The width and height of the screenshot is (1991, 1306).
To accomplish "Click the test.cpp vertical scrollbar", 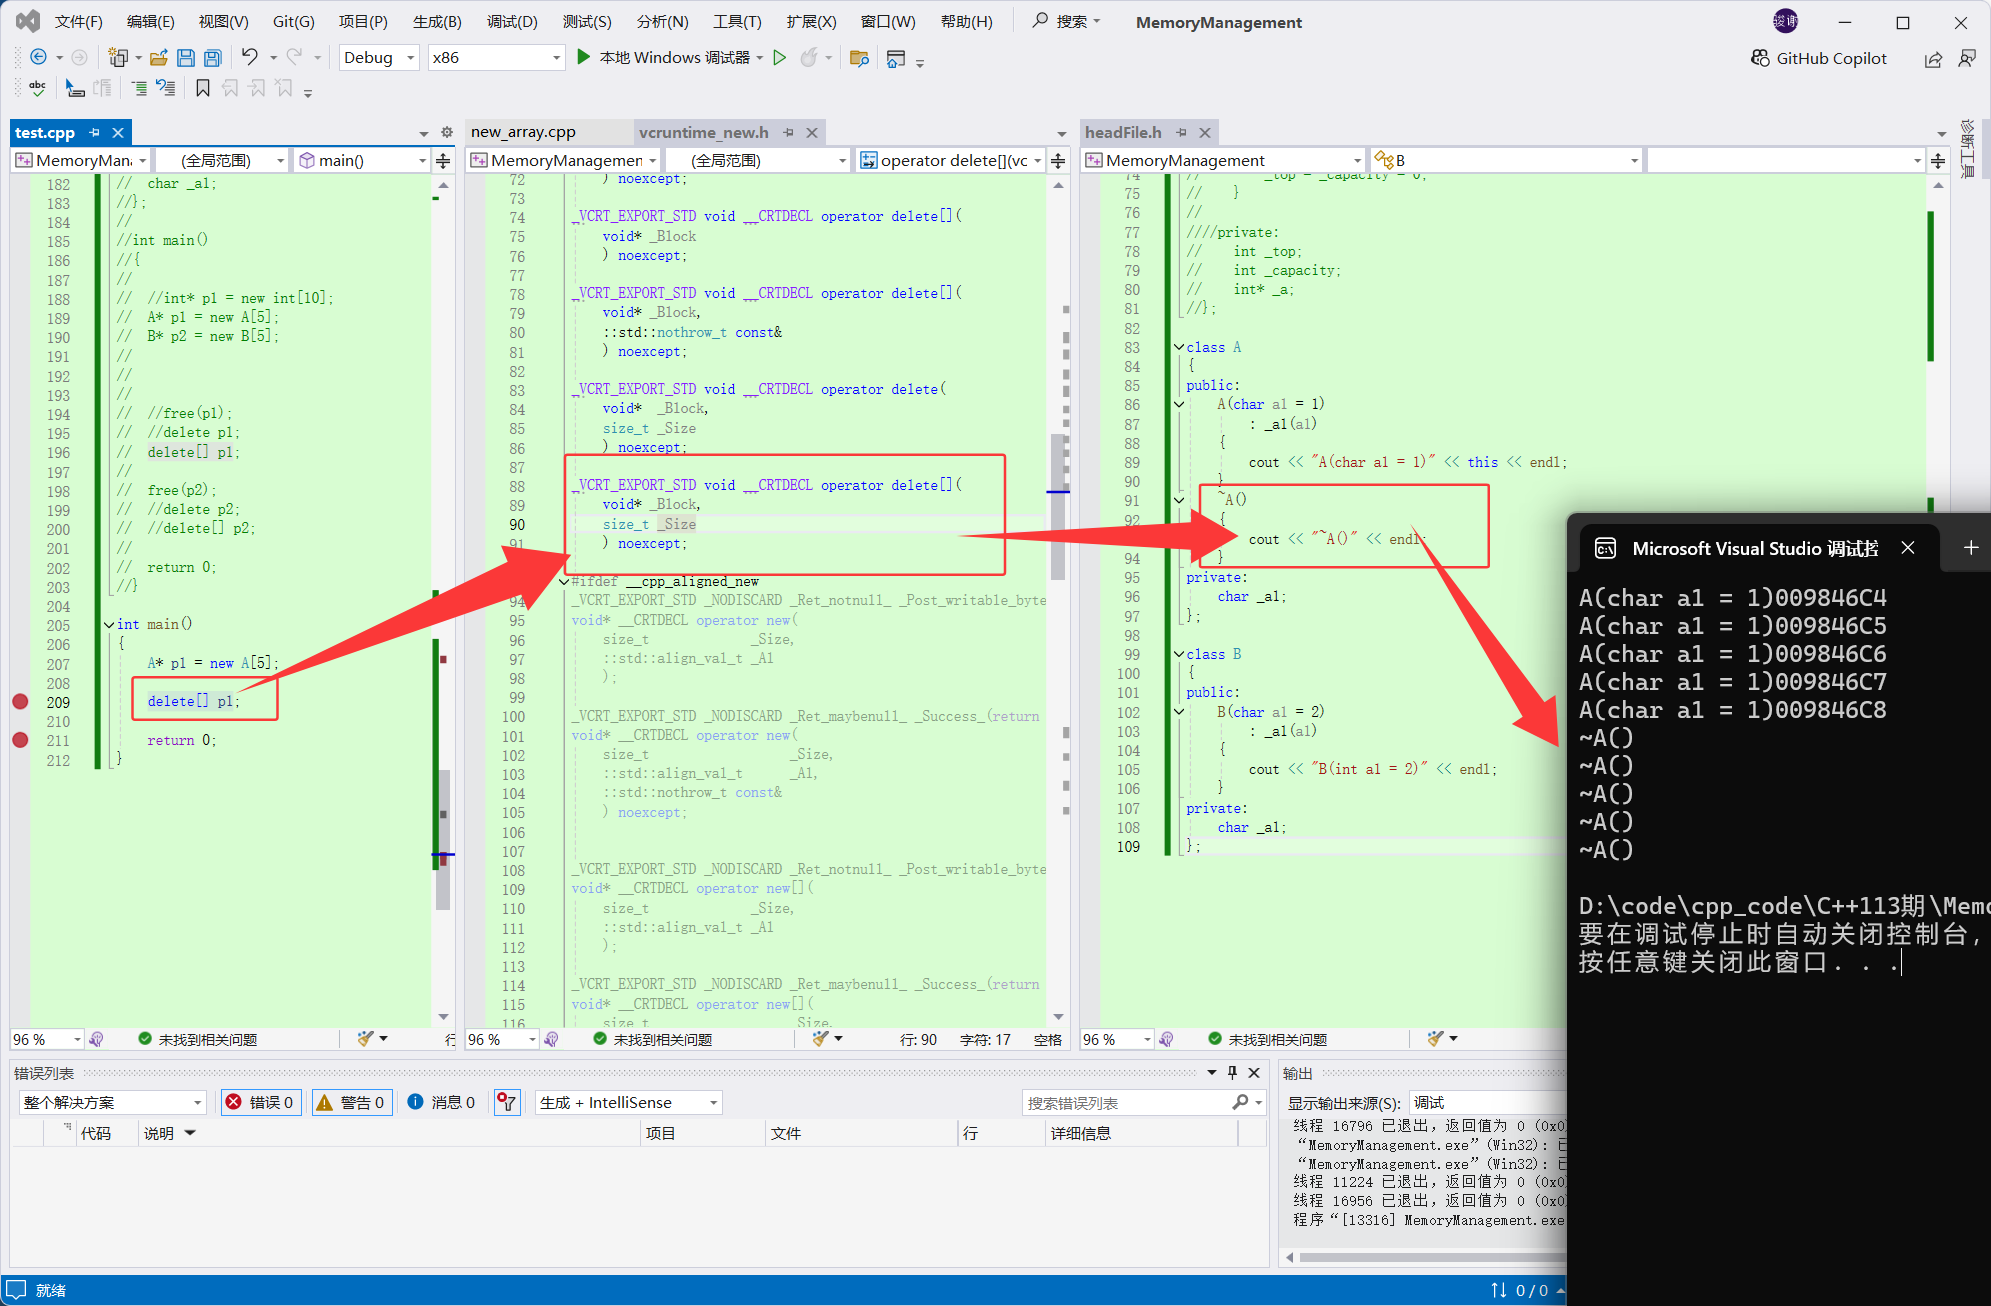I will [443, 600].
